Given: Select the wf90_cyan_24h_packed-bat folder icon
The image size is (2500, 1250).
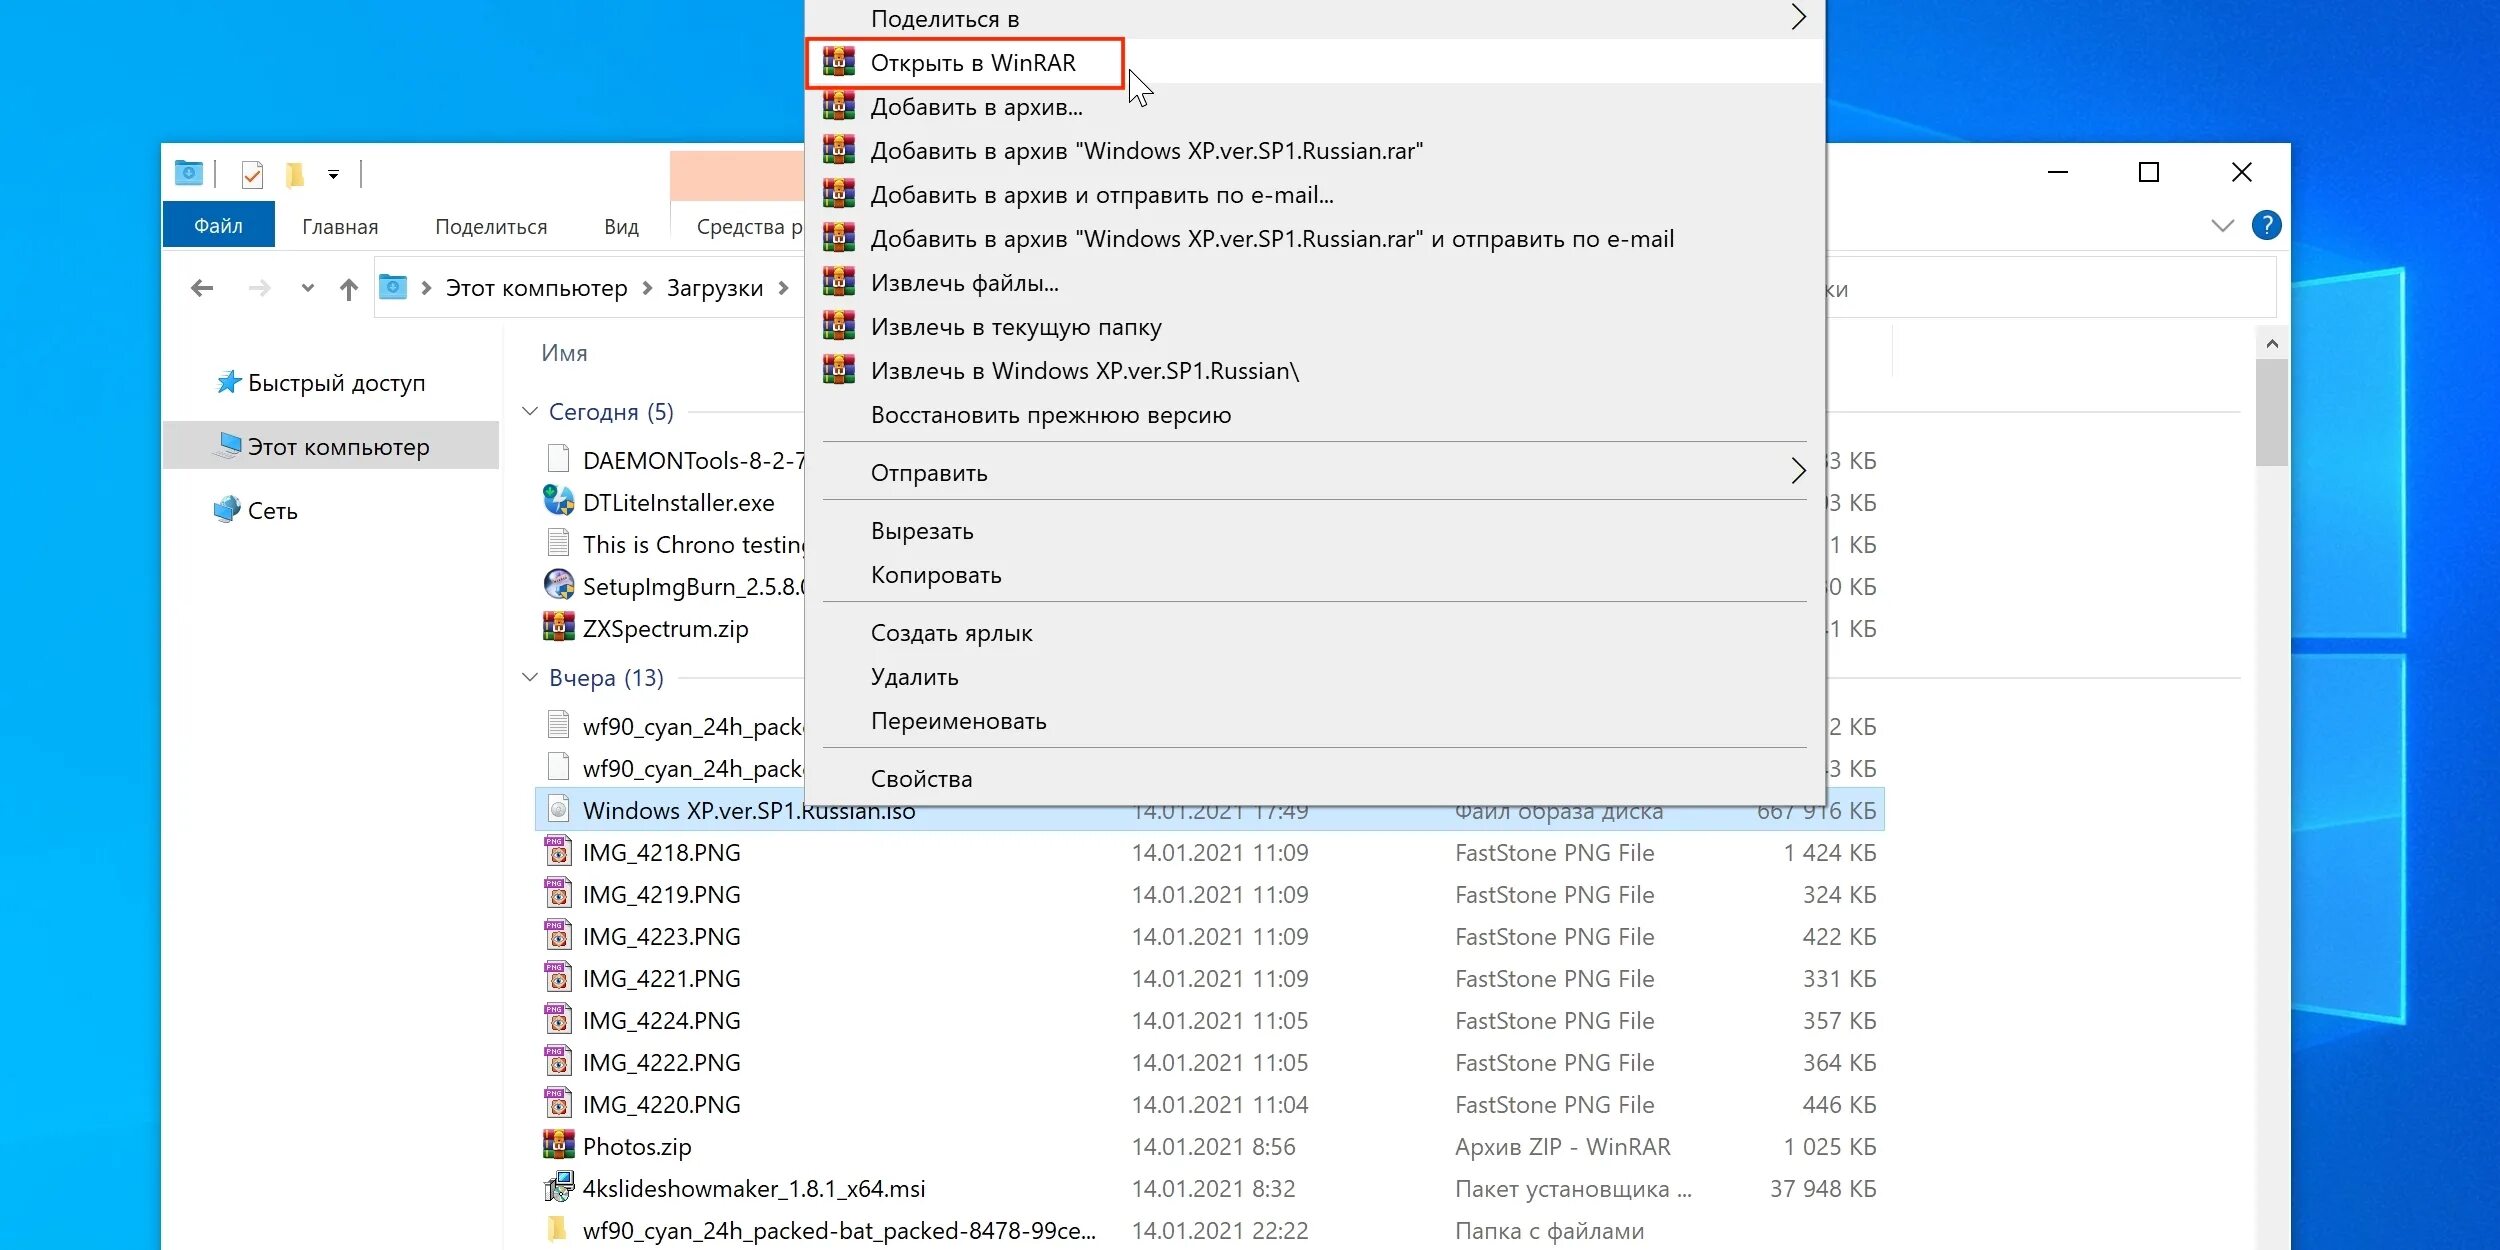Looking at the screenshot, I should pos(558,1229).
